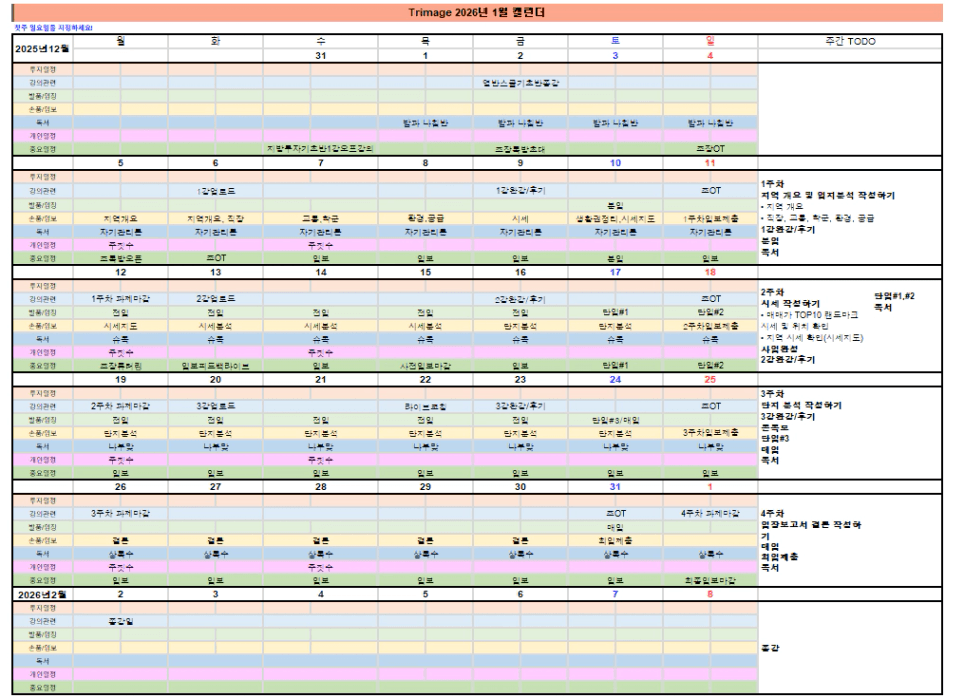This screenshot has height=698, width=964.
Task: Select the red date cell 25
Action: point(710,379)
